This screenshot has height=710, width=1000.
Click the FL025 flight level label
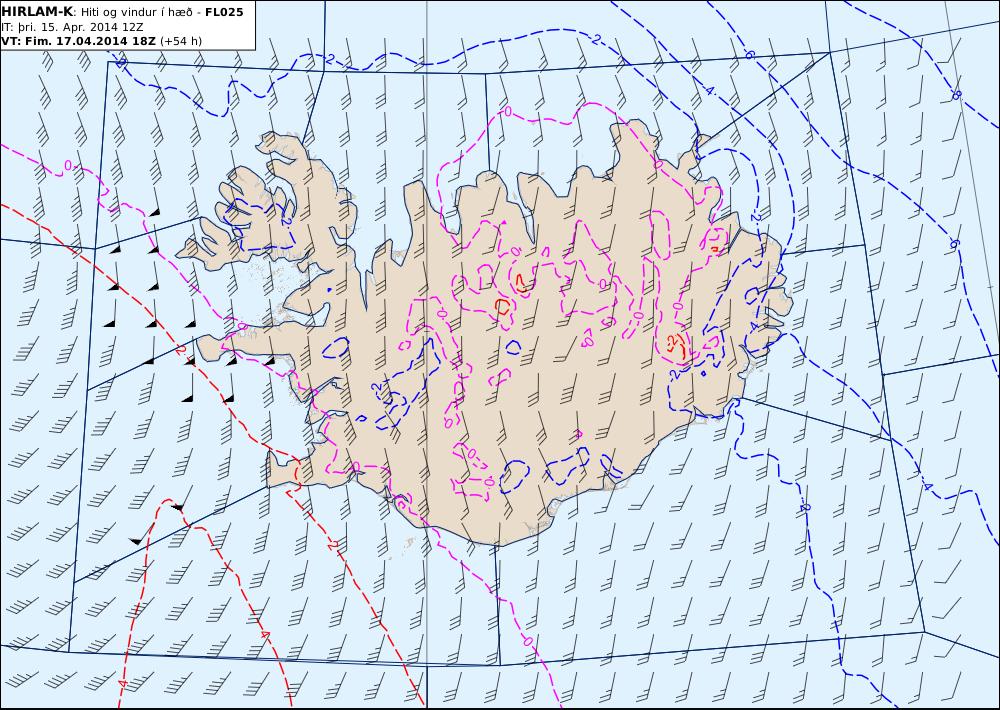224,12
